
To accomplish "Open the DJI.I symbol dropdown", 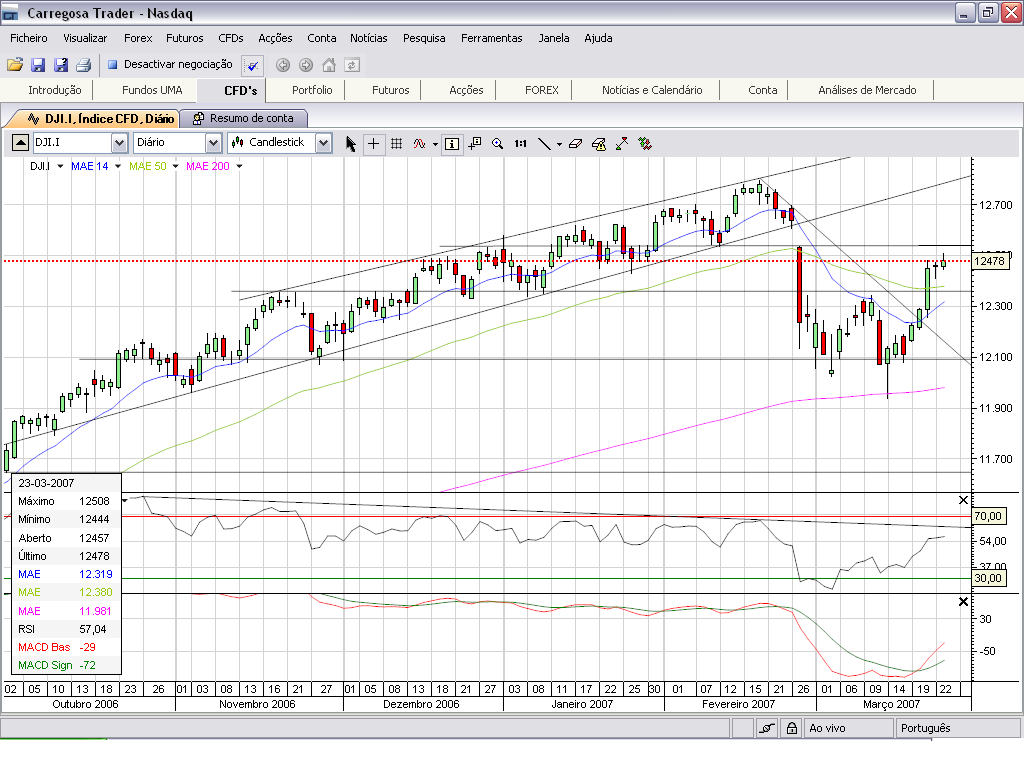I will coord(119,142).
